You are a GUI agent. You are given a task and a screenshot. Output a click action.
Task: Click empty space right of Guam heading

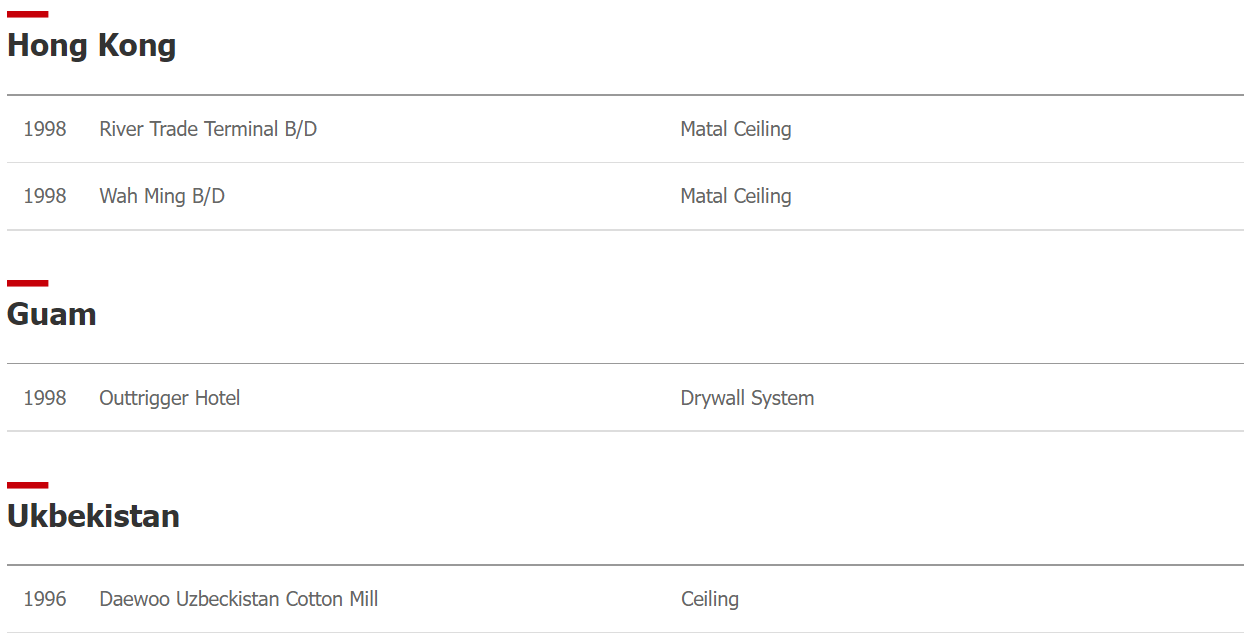[670, 314]
